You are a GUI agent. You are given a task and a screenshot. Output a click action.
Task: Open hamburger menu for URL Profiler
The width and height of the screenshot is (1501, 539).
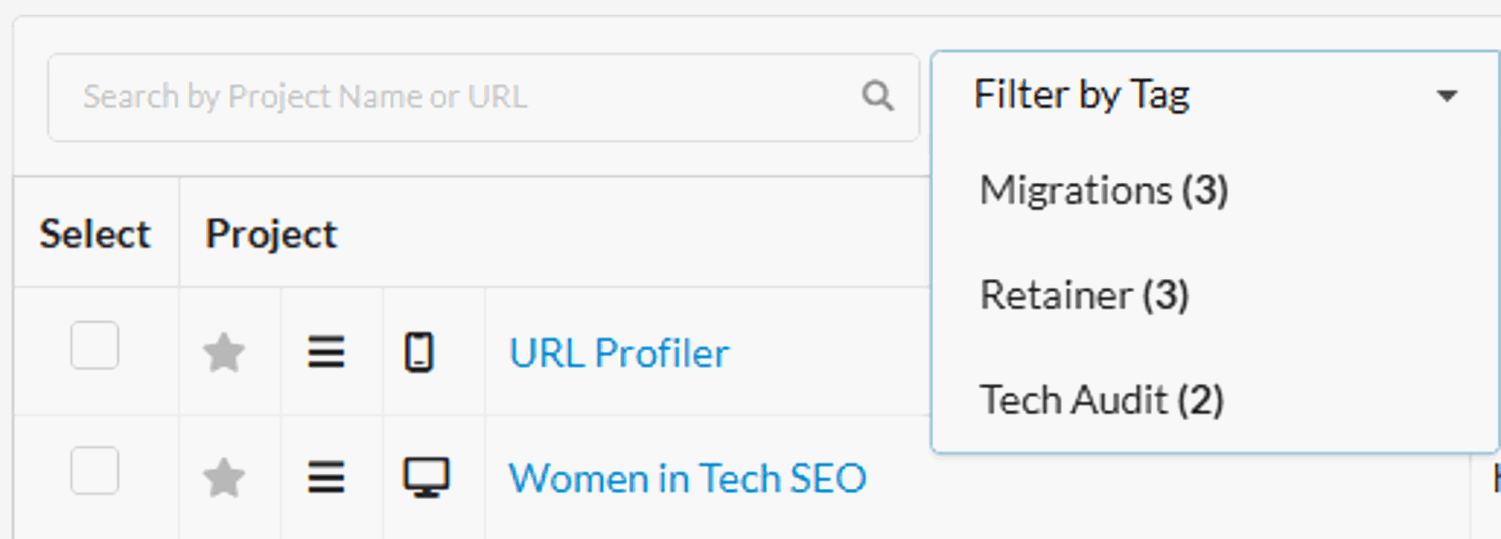pos(326,353)
